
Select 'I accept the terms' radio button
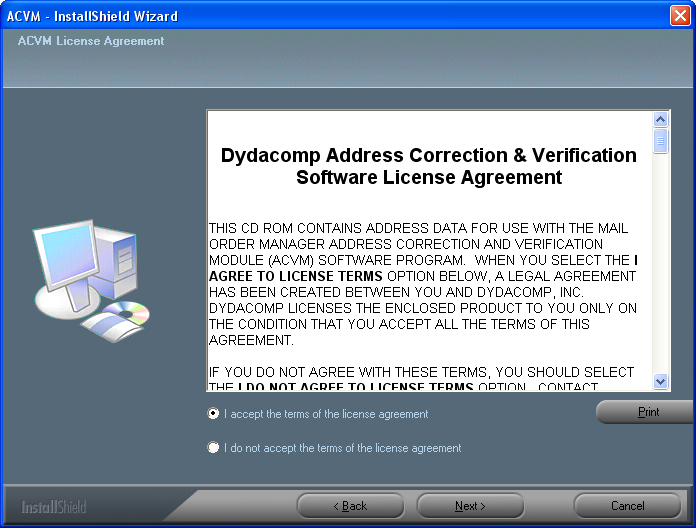[x=213, y=414]
